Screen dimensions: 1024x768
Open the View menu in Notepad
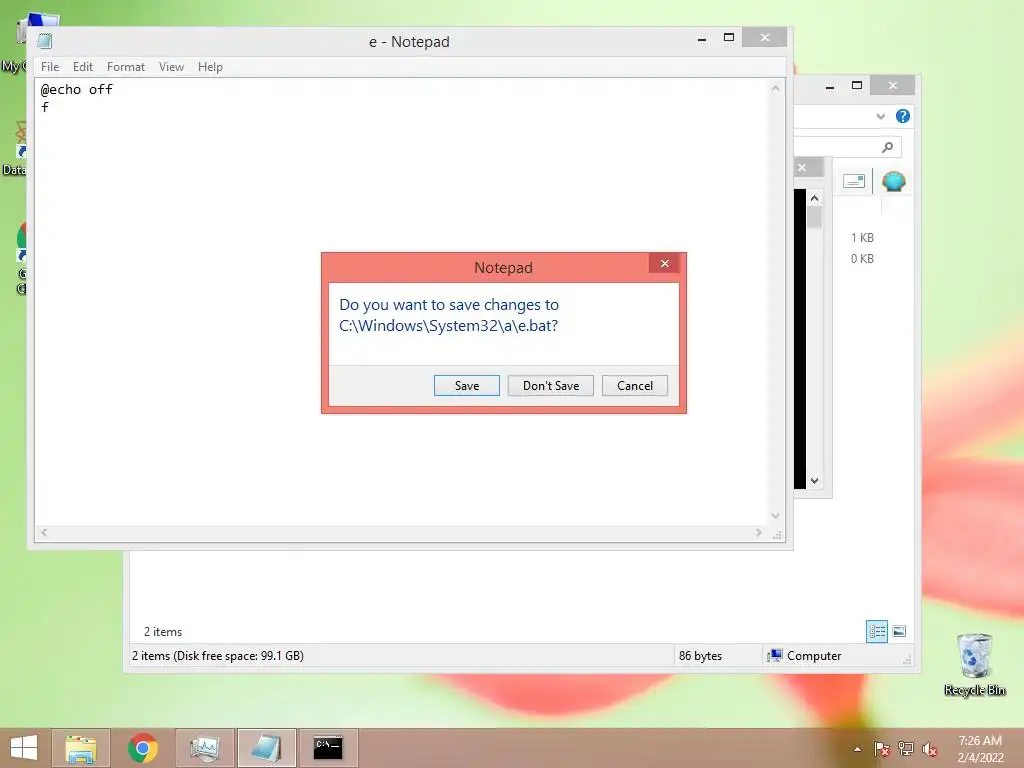click(x=171, y=67)
